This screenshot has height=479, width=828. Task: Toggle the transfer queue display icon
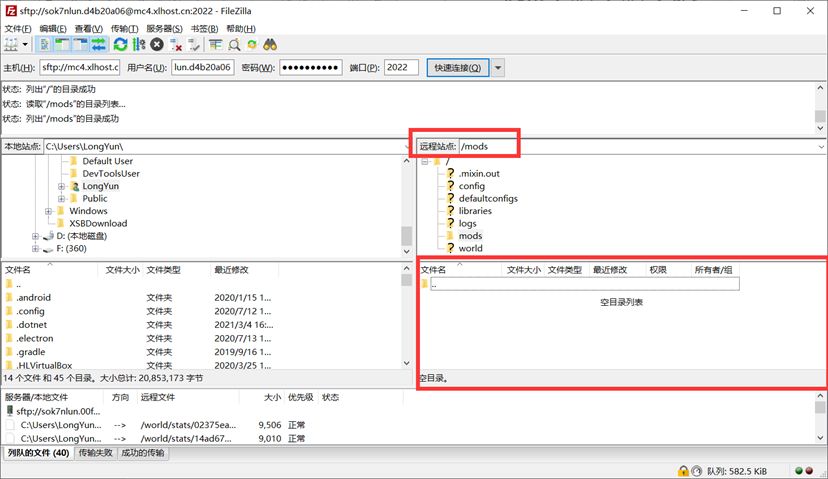click(98, 45)
